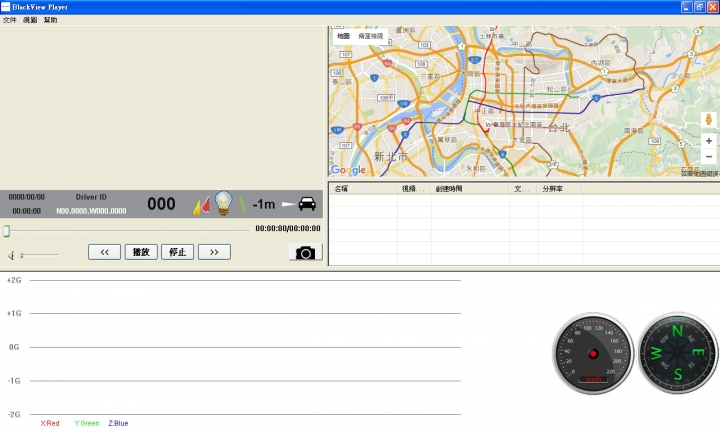Click the compass gauge

point(678,353)
